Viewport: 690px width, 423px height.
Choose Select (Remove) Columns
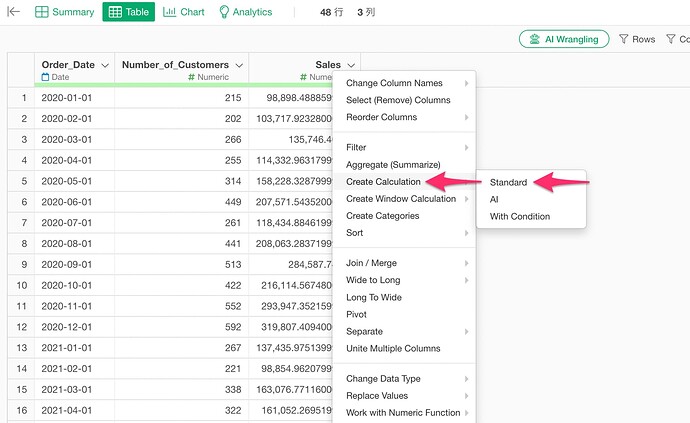pyautogui.click(x=404, y=100)
